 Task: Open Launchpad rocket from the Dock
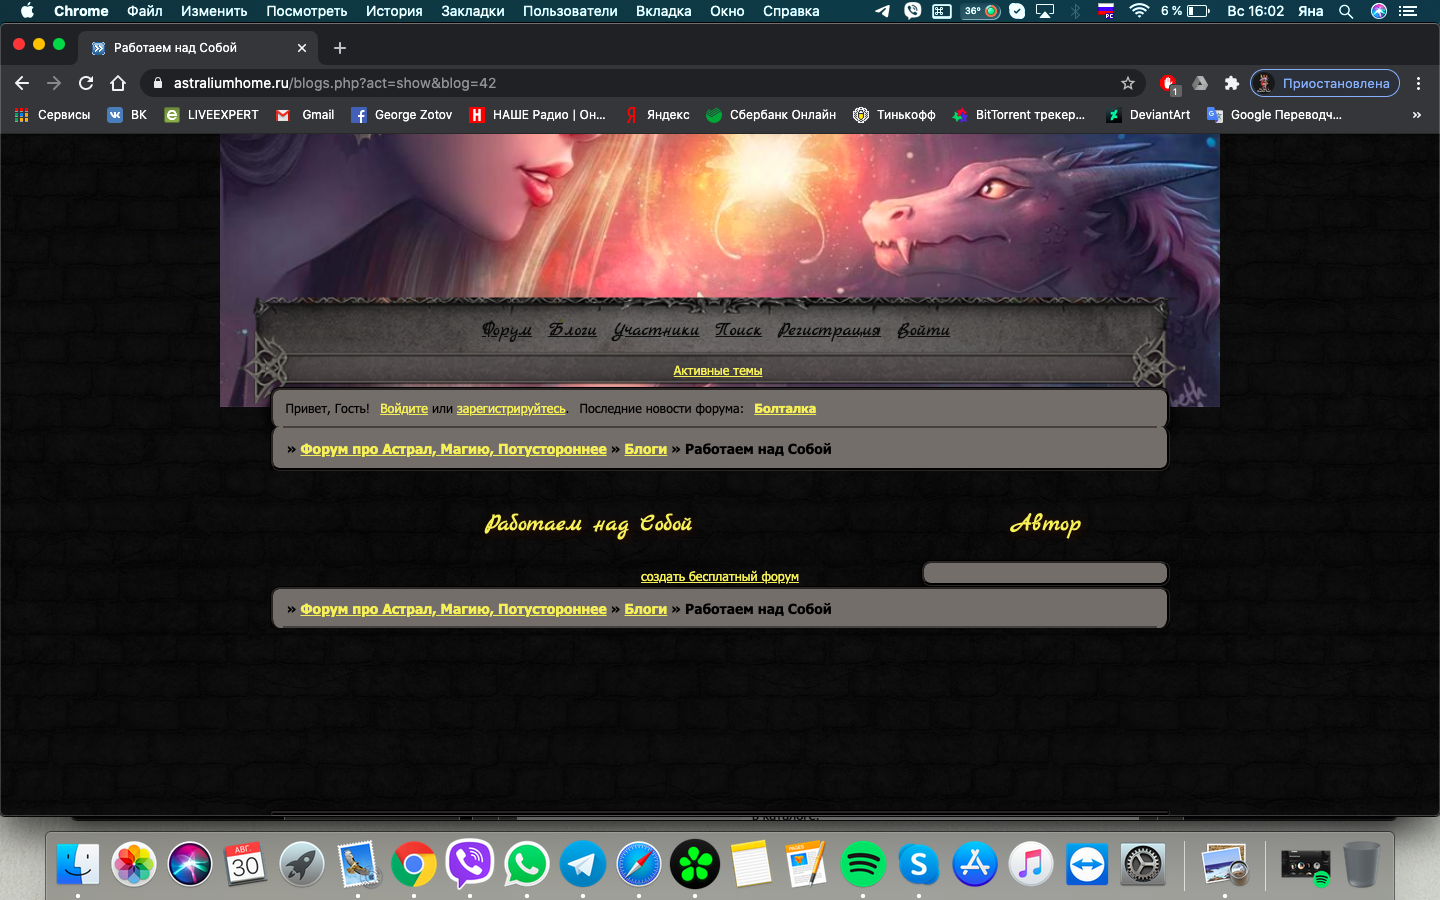point(302,865)
